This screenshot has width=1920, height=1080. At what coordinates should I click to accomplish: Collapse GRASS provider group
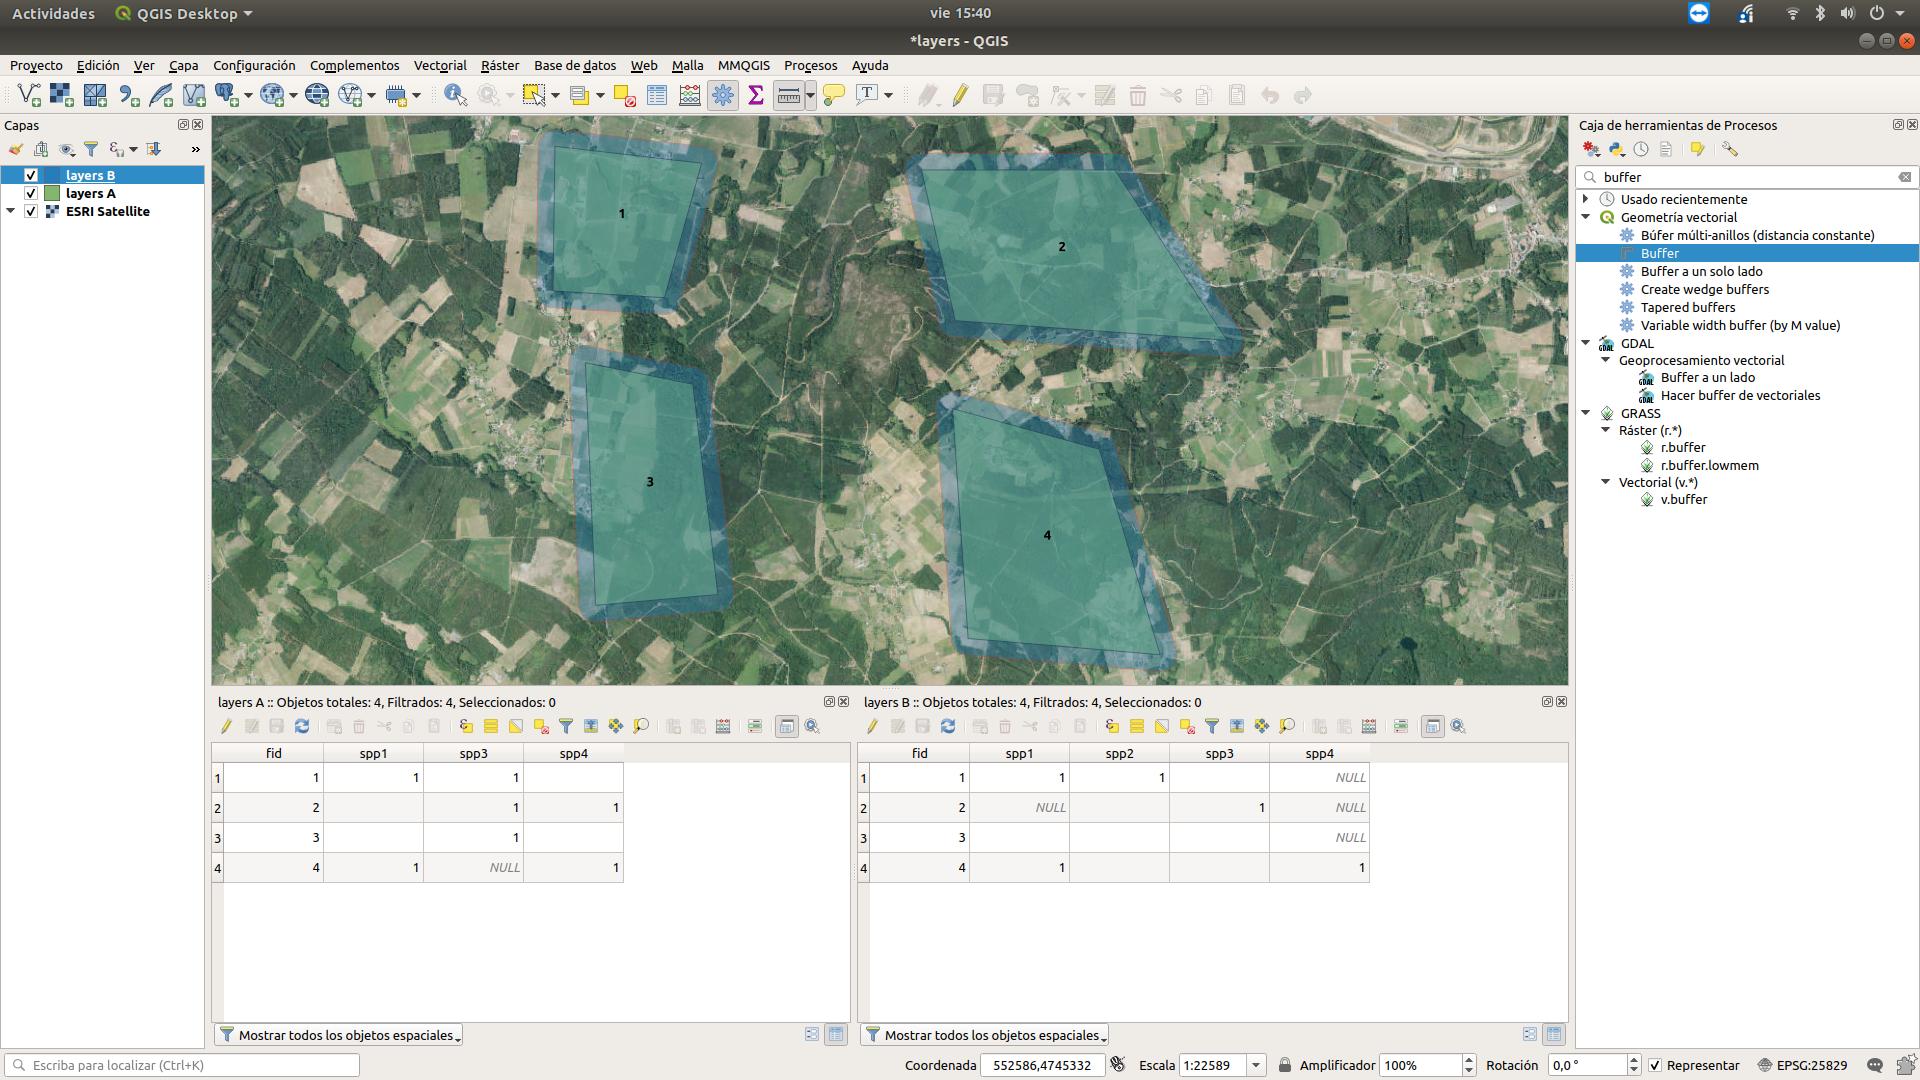tap(1586, 413)
